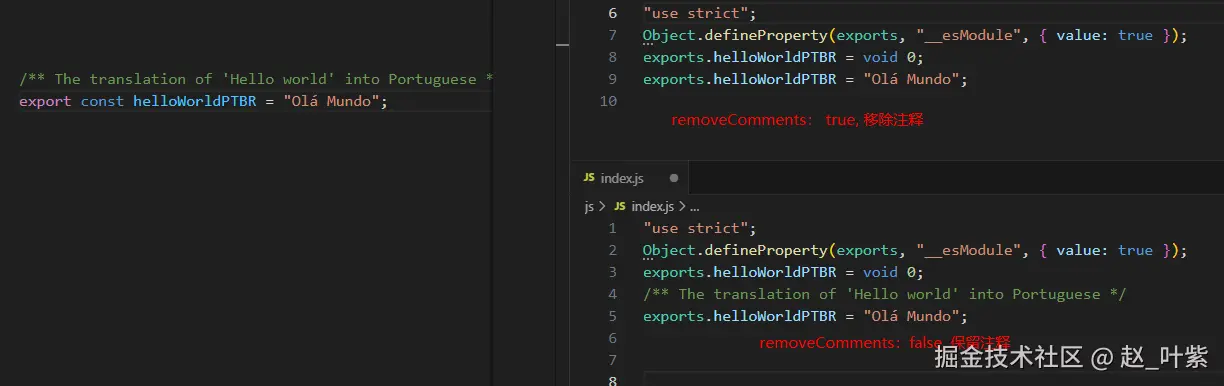The height and width of the screenshot is (386, 1224).
Task: Click 'value: true' on line 7 of the upper editor
Action: pyautogui.click(x=1104, y=35)
